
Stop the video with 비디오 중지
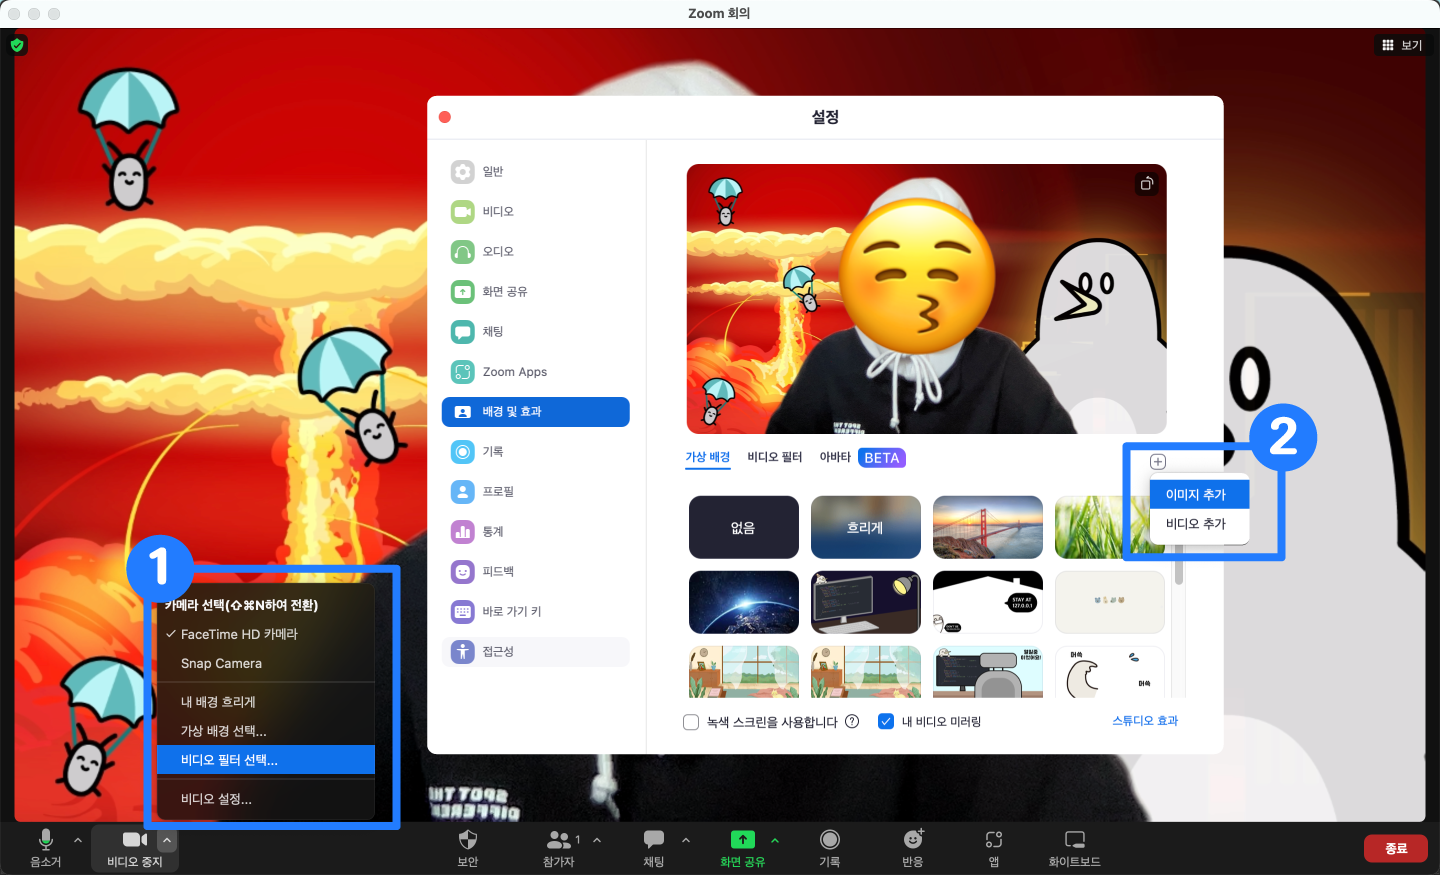coord(134,848)
